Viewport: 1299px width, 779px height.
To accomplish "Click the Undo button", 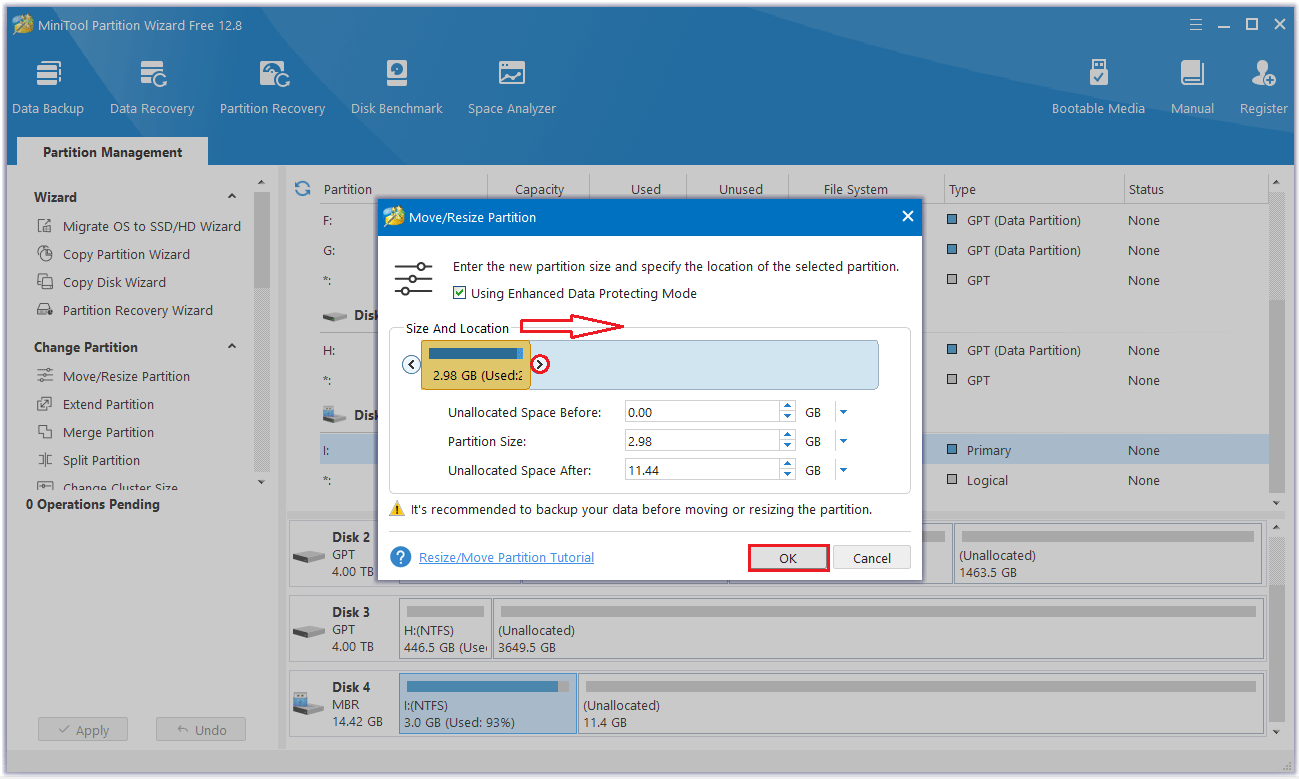I will [x=201, y=730].
